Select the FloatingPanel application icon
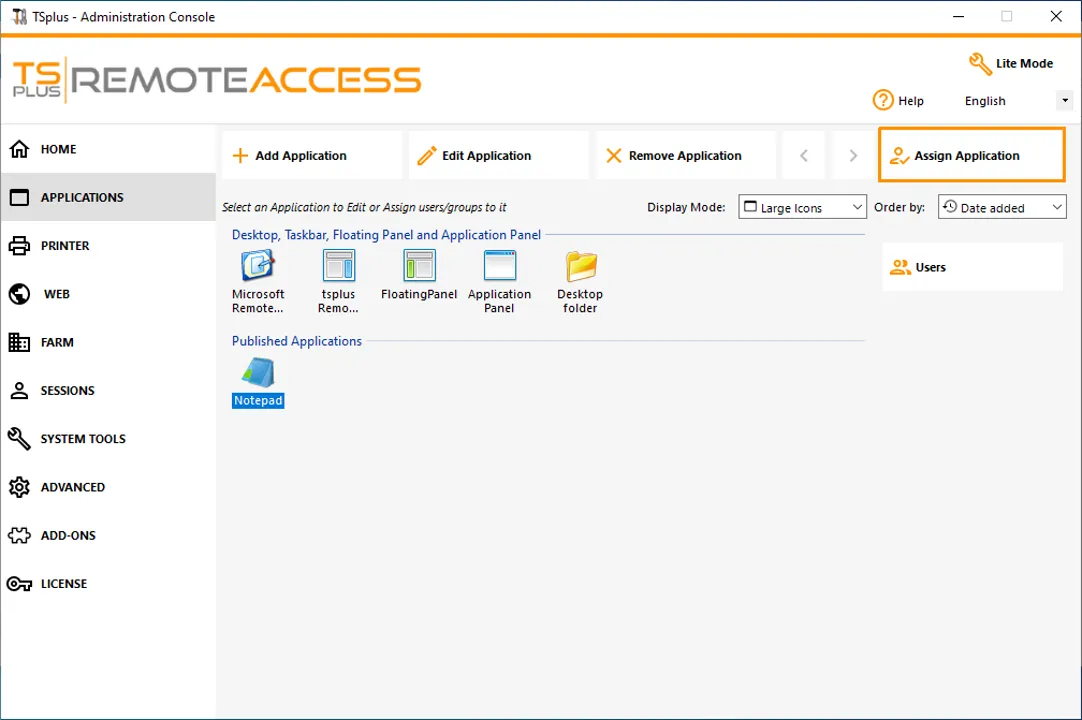The height and width of the screenshot is (720, 1082). tap(419, 266)
